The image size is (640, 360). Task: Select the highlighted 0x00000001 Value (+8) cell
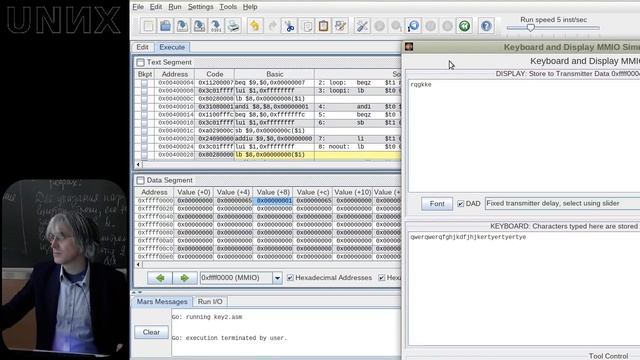pos(273,201)
